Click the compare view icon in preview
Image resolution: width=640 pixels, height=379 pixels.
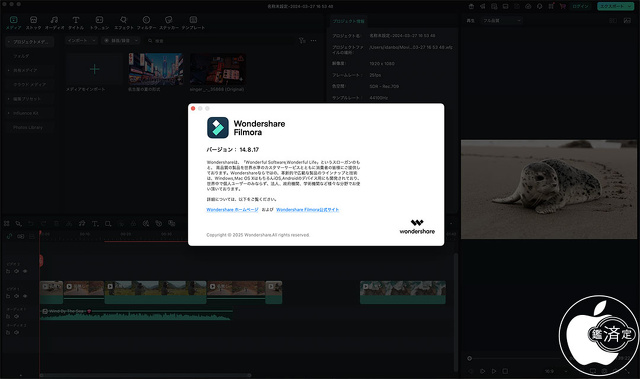click(613, 20)
